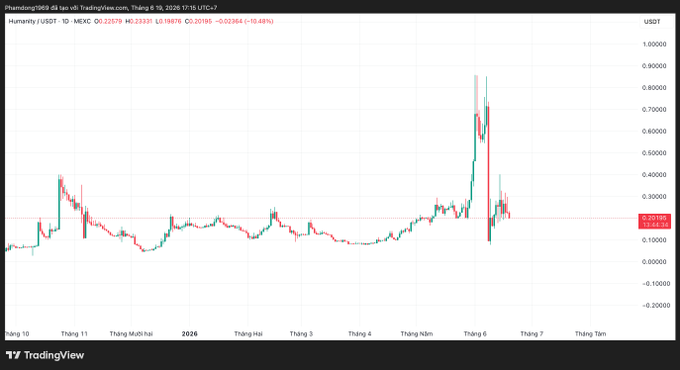Click the Tháng 10 time axis label
The image size is (680, 370).
[17, 334]
